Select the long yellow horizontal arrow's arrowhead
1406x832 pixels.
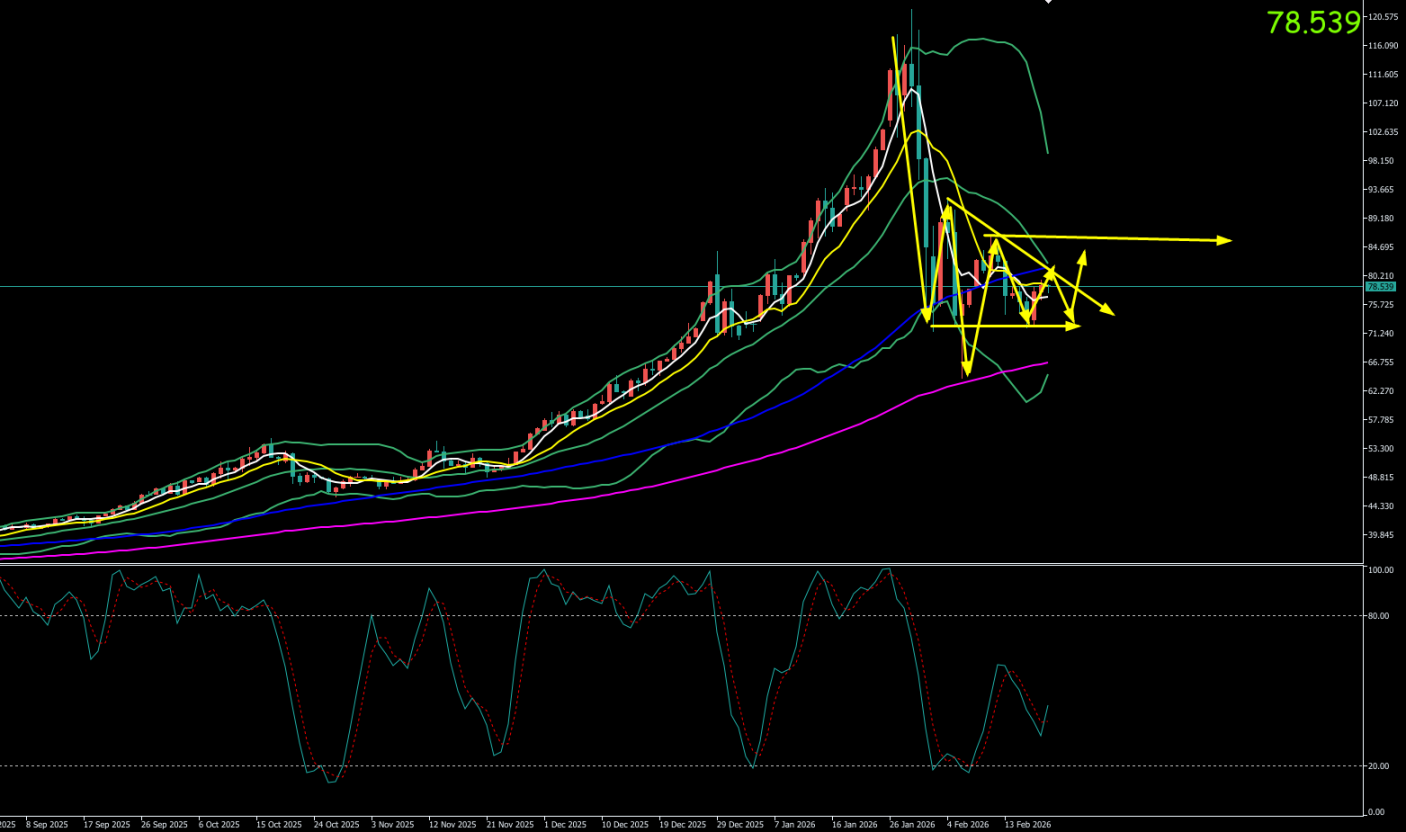tap(1226, 240)
